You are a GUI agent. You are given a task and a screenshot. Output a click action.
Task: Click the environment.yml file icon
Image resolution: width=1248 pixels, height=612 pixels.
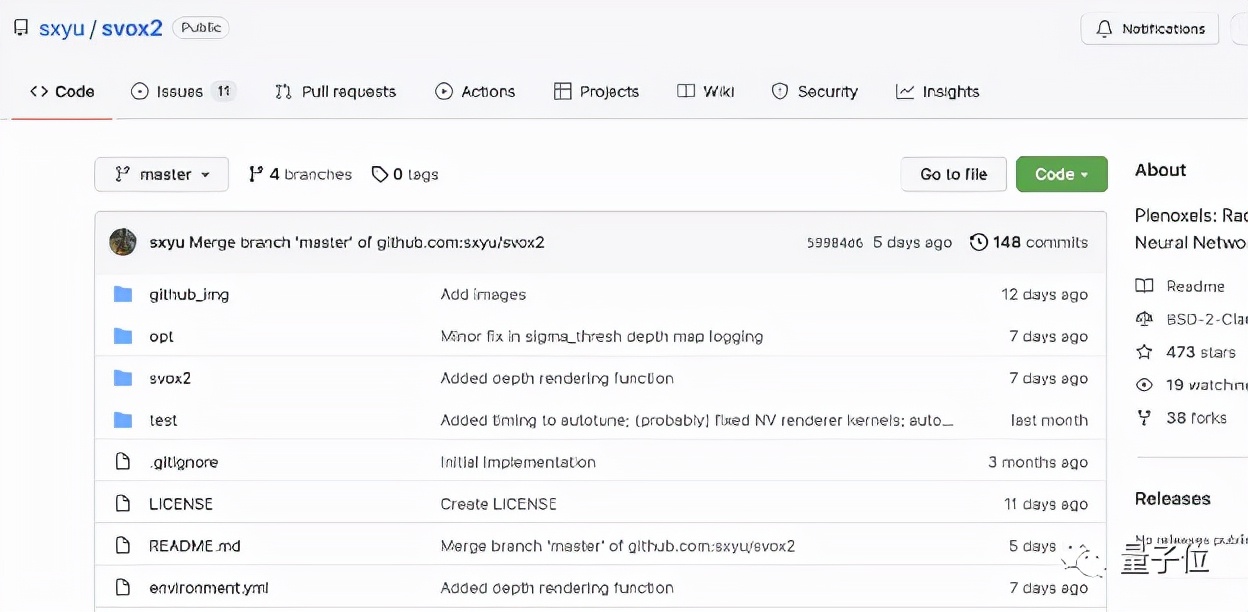click(x=123, y=588)
